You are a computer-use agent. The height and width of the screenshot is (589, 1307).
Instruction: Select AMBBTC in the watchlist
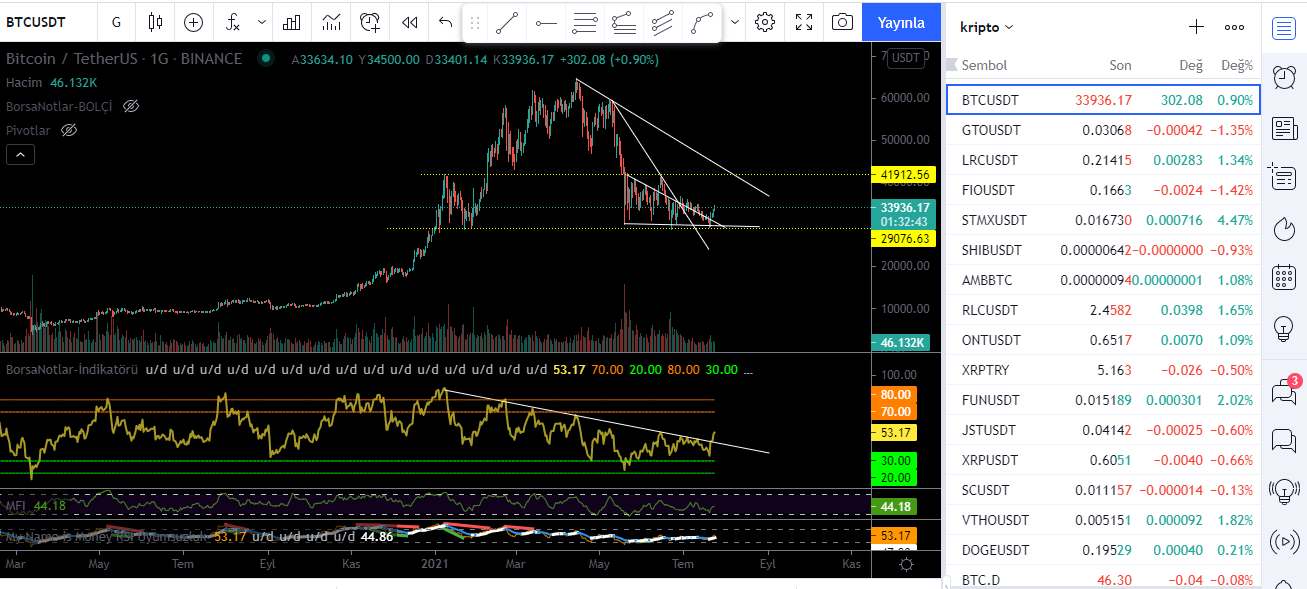(x=1103, y=280)
